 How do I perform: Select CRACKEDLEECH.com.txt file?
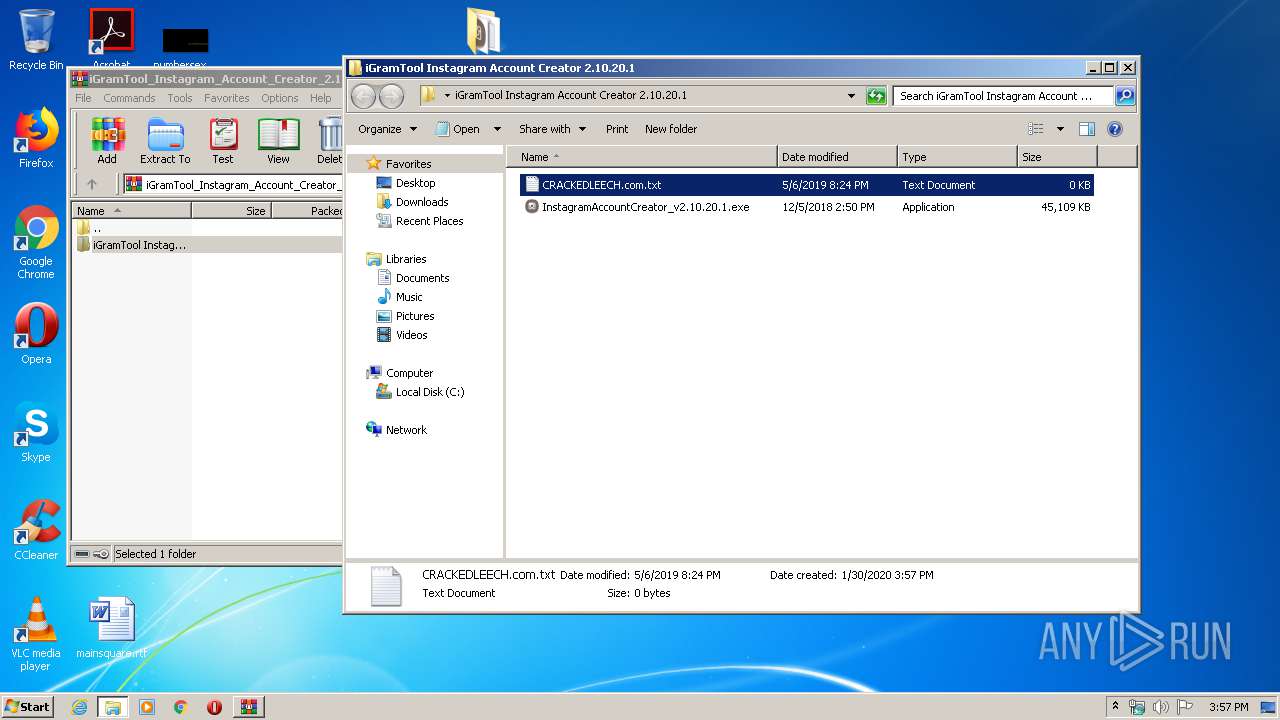tap(806, 185)
